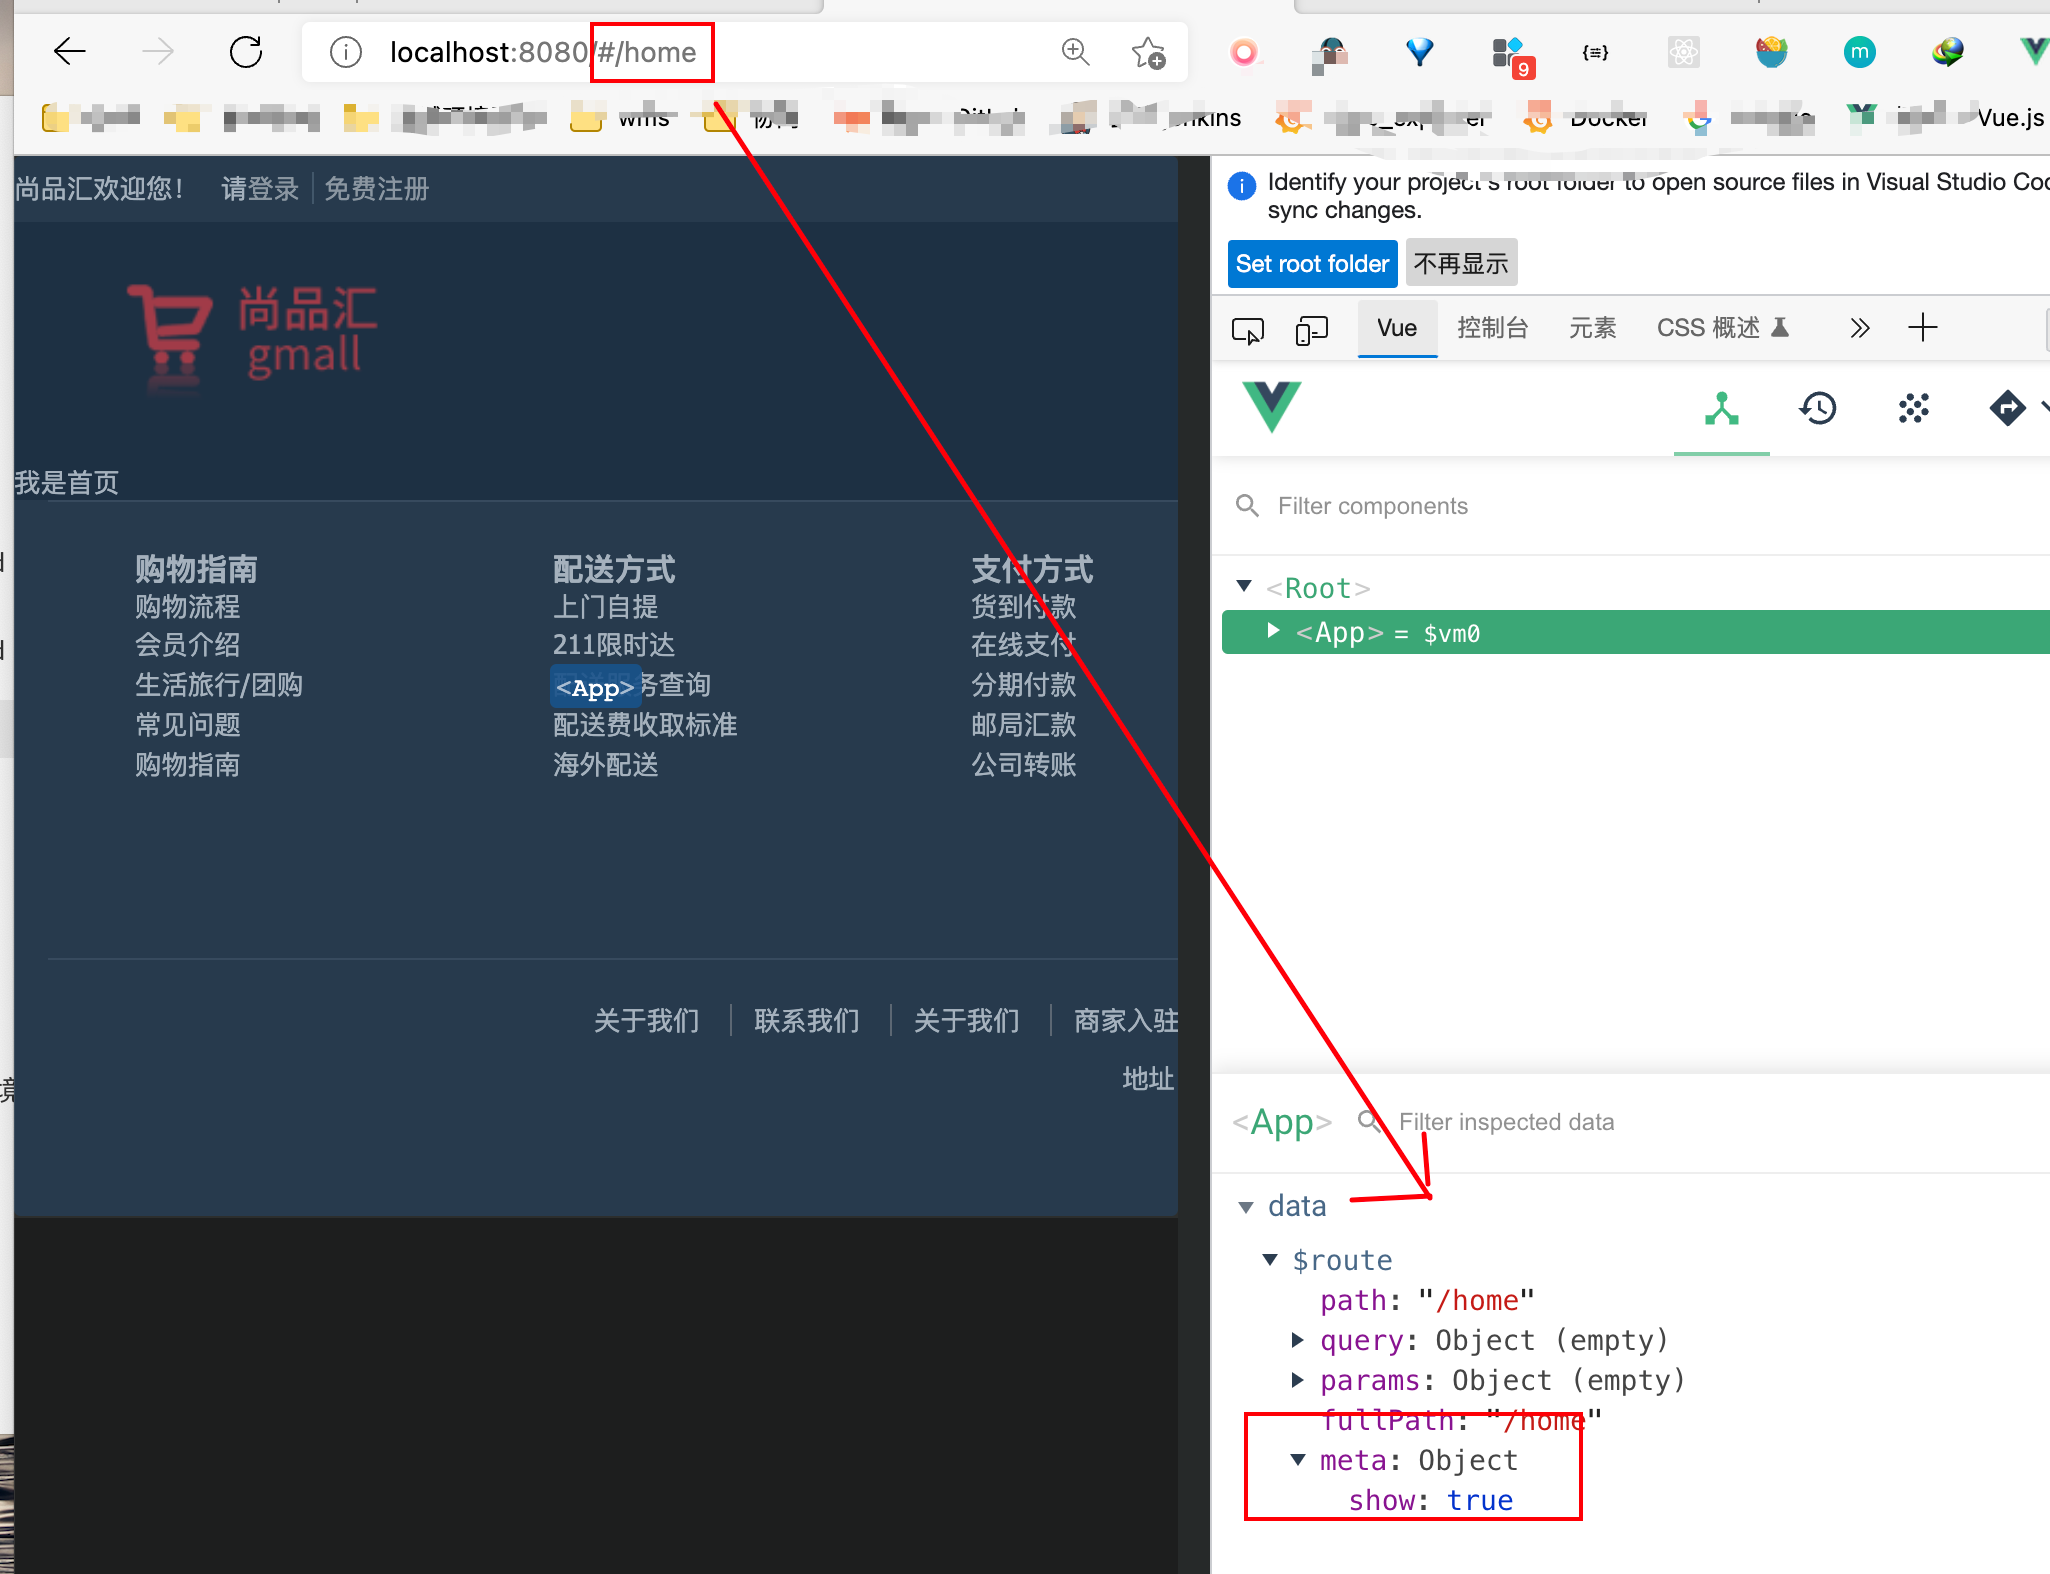Click the info icon in notification bar

point(1242,185)
